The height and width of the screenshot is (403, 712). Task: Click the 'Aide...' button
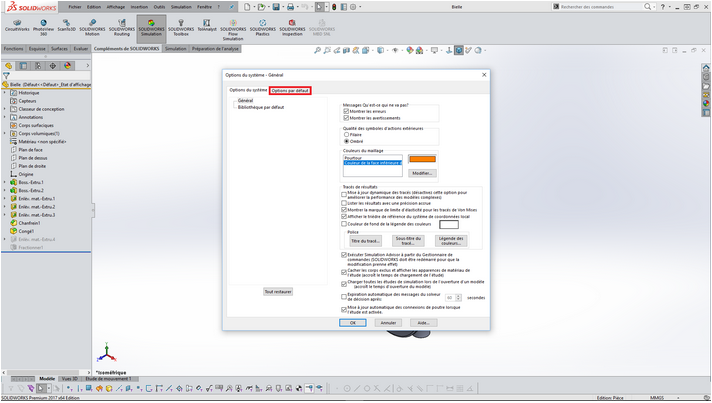(x=424, y=323)
